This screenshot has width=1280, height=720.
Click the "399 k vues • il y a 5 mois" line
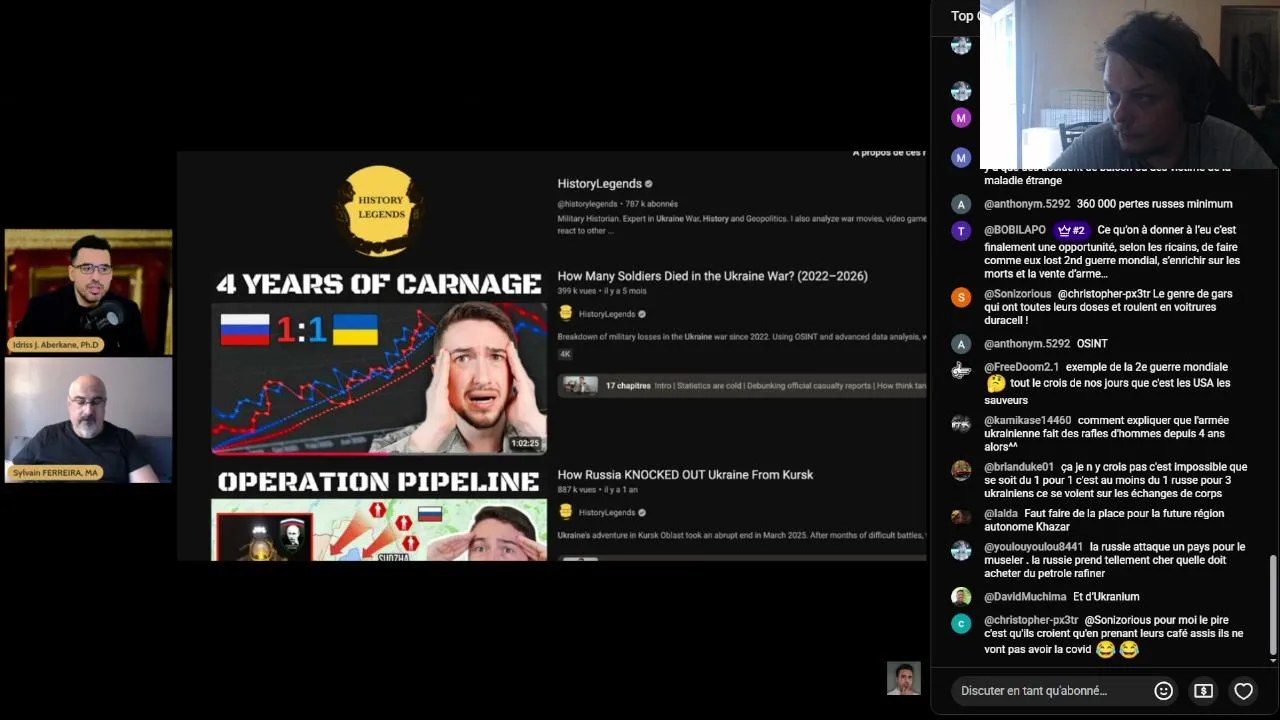pyautogui.click(x=602, y=291)
